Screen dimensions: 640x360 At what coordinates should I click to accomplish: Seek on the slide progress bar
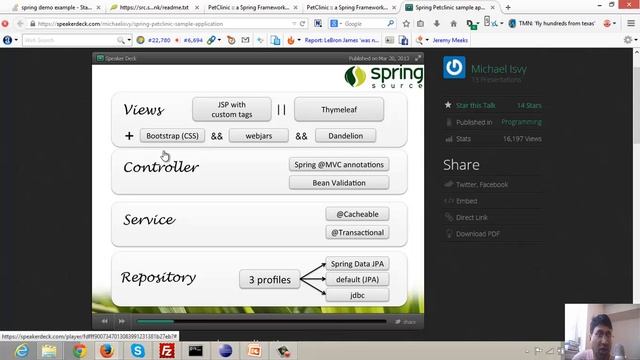(x=261, y=322)
